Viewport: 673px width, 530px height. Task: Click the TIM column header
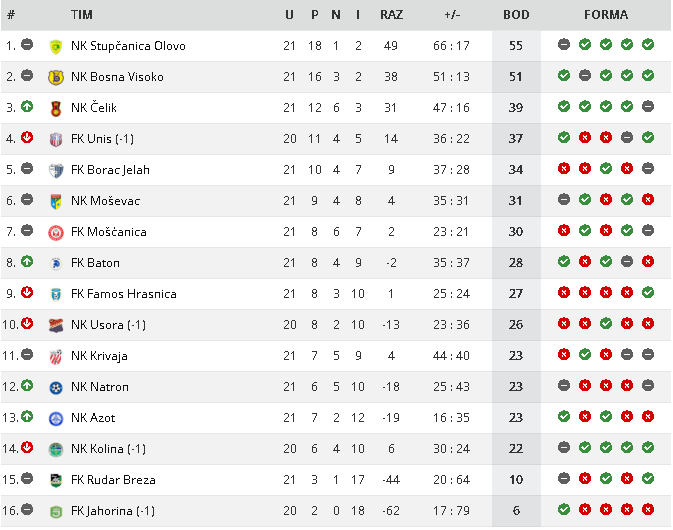(83, 15)
